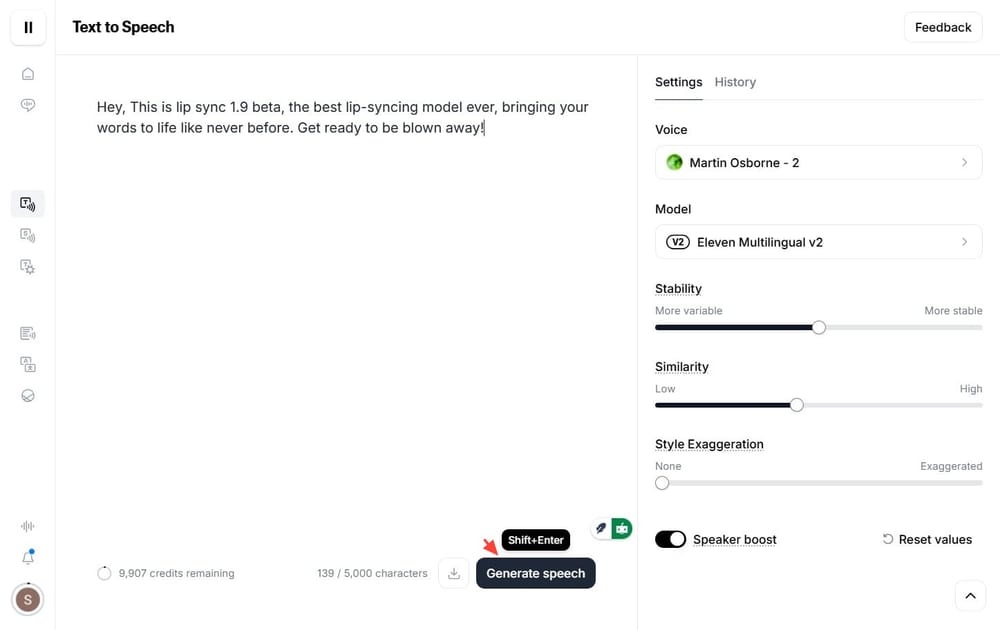1000x630 pixels.
Task: Open the Audio Native globe icon
Action: [27, 395]
